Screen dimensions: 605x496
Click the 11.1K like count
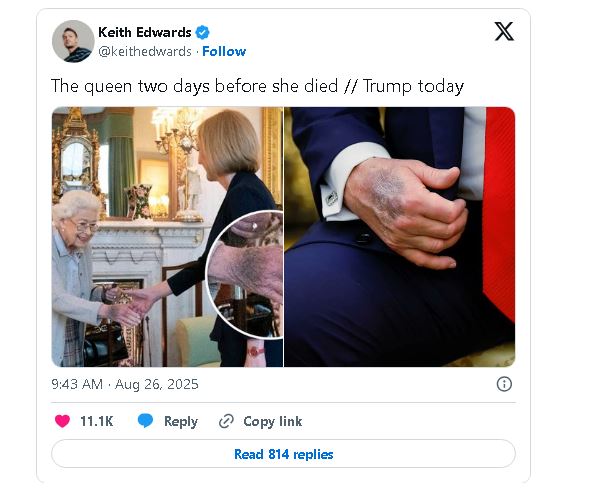pos(96,421)
